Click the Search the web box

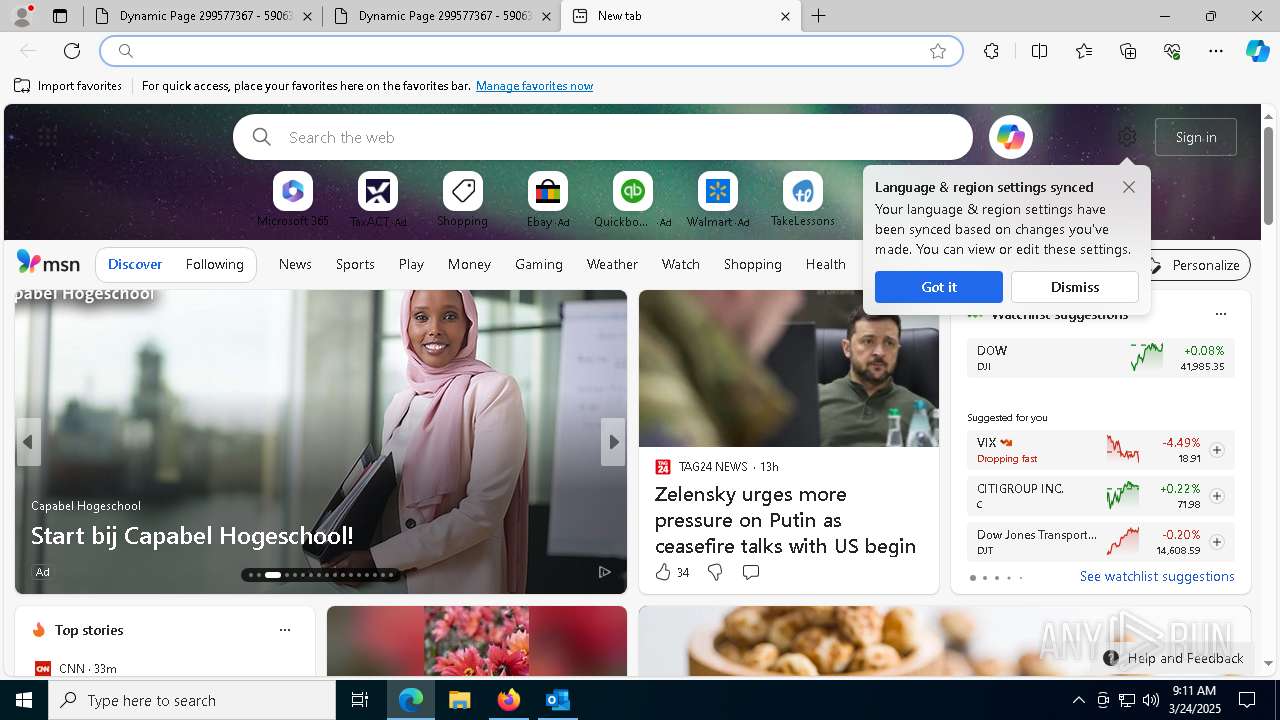click(x=603, y=137)
